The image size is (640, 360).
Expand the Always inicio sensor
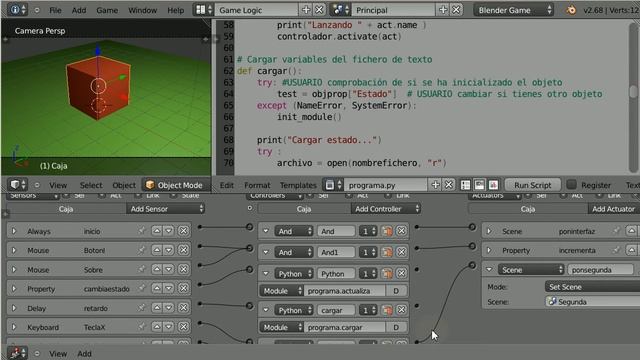(x=14, y=231)
